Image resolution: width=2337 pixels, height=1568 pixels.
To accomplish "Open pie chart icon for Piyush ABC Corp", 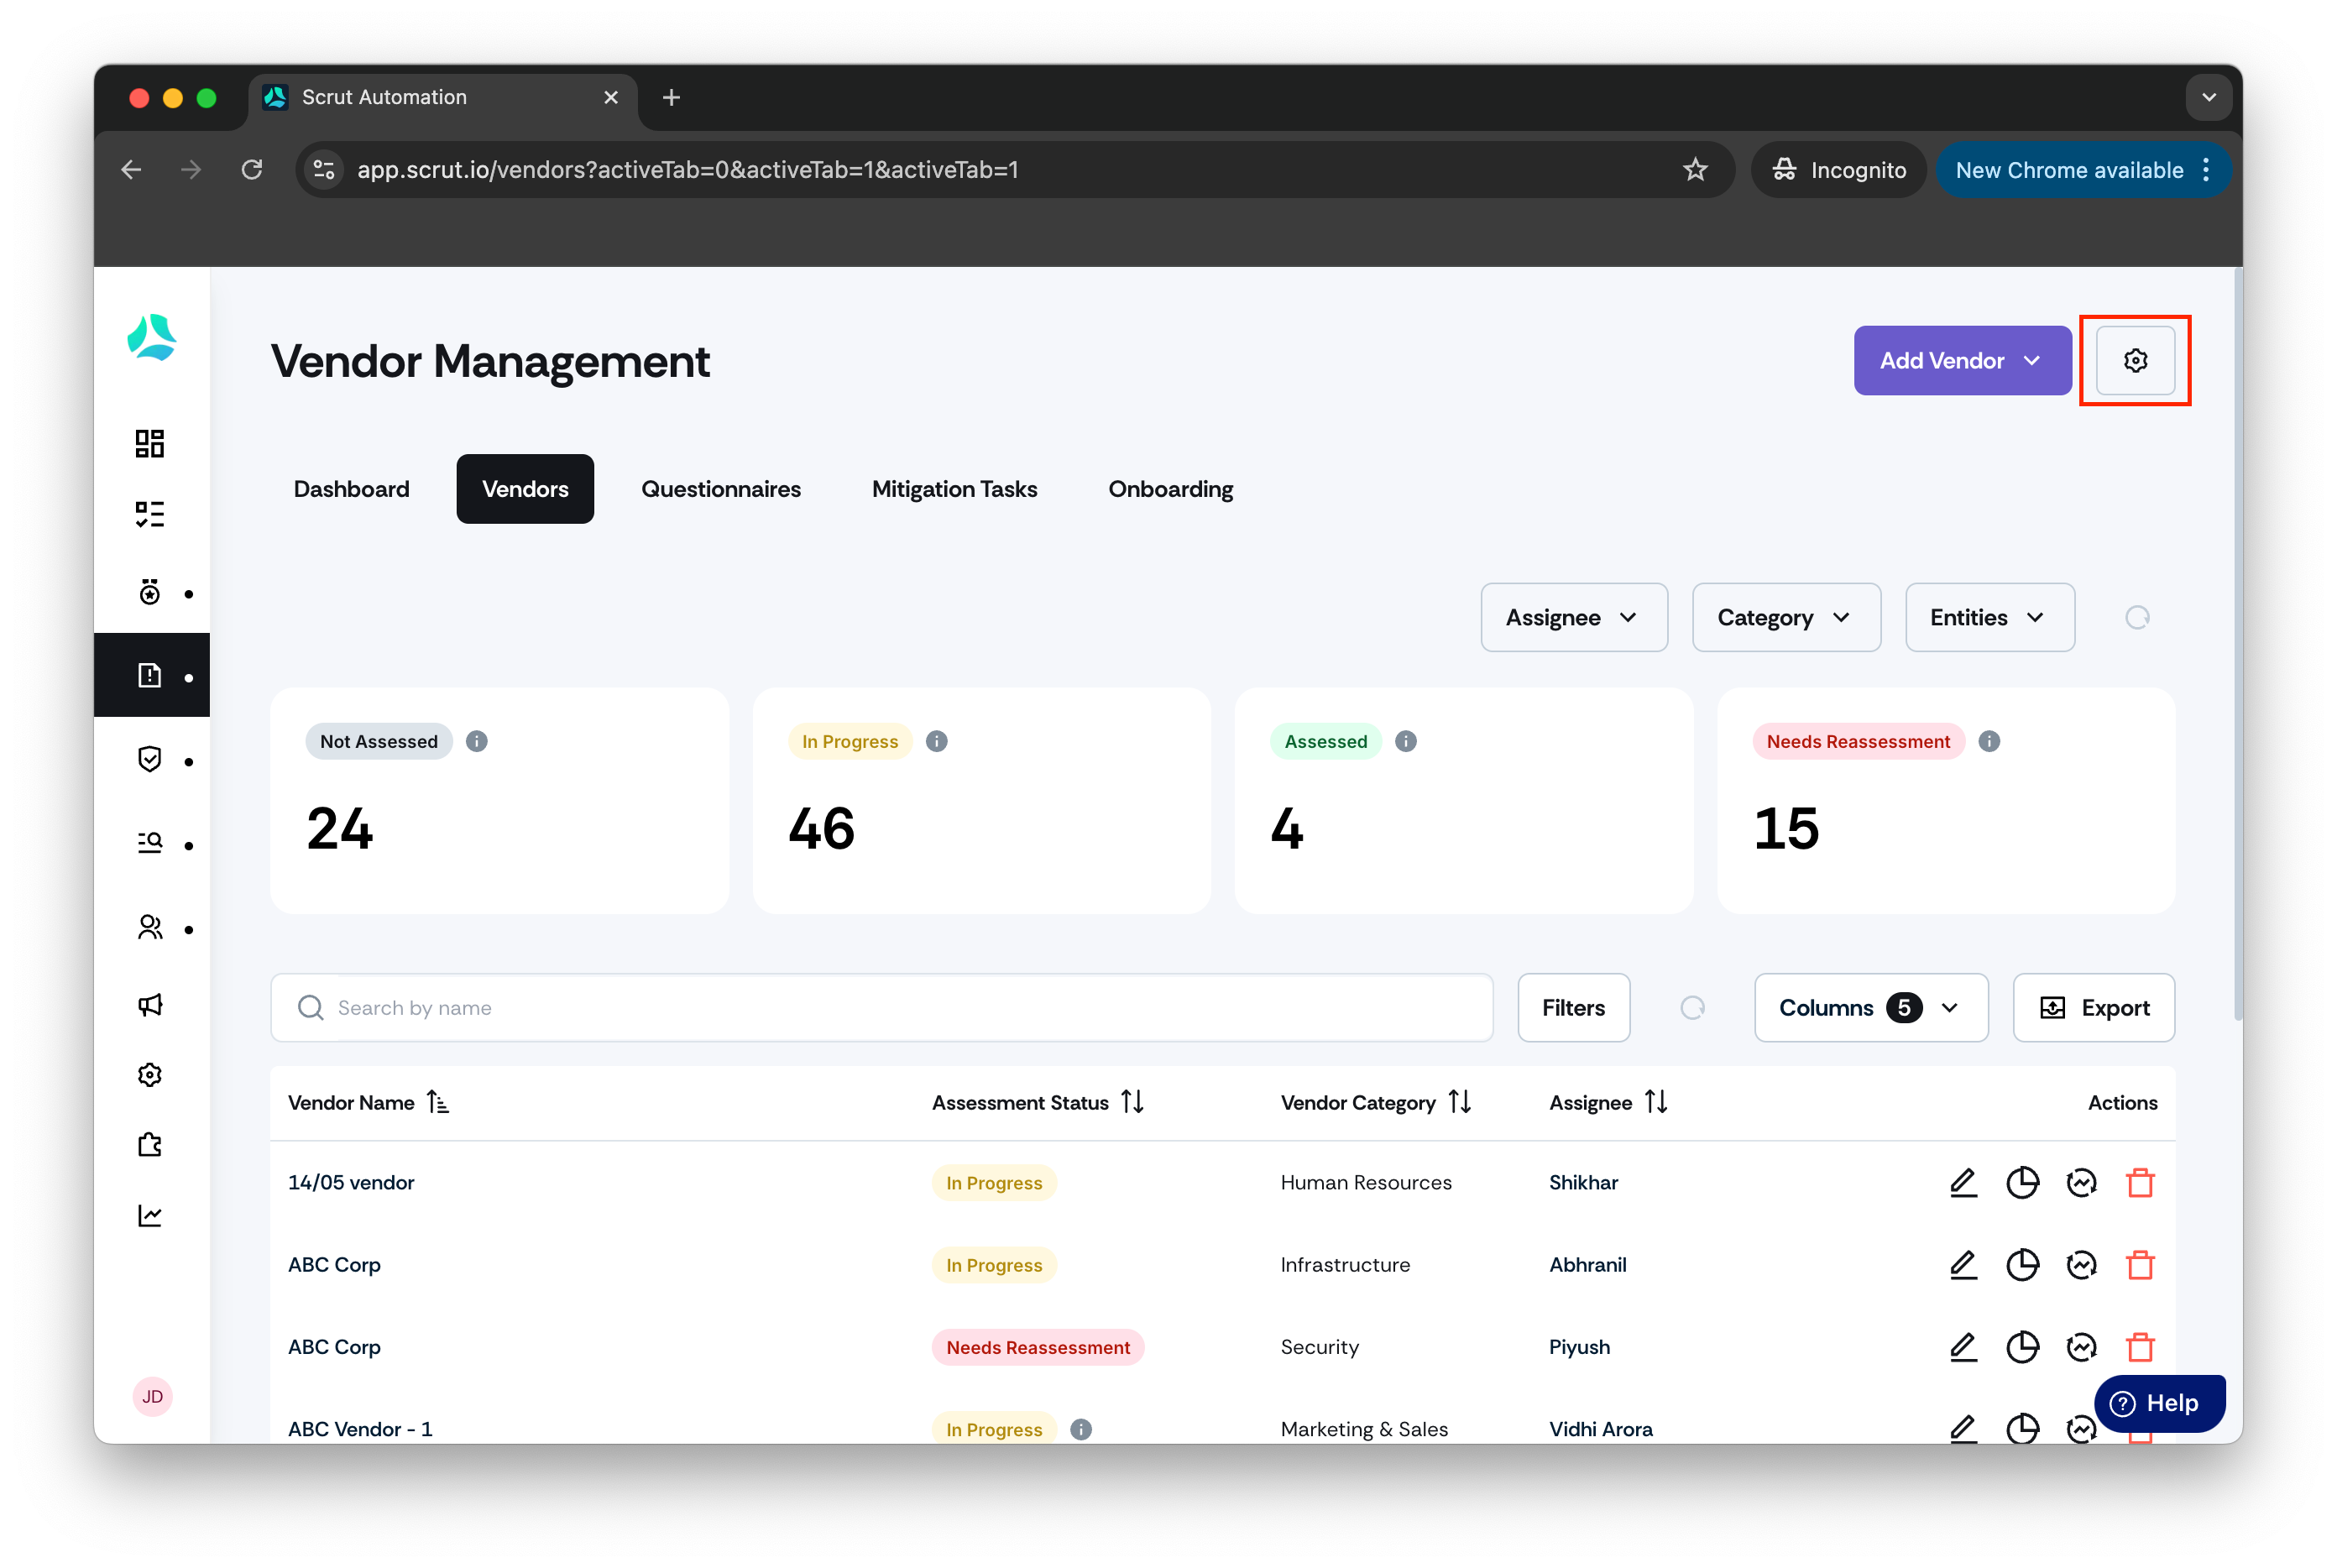I will pos(2021,1346).
